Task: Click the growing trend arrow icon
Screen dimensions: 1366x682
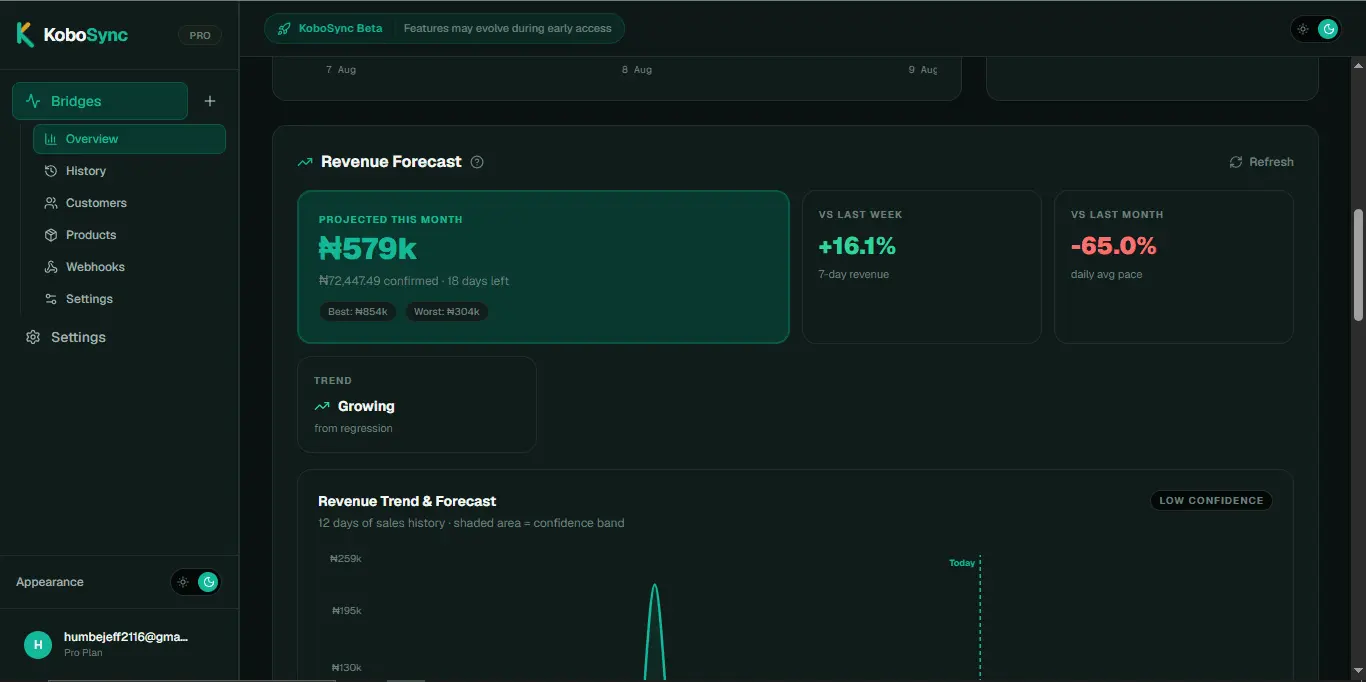Action: click(322, 407)
